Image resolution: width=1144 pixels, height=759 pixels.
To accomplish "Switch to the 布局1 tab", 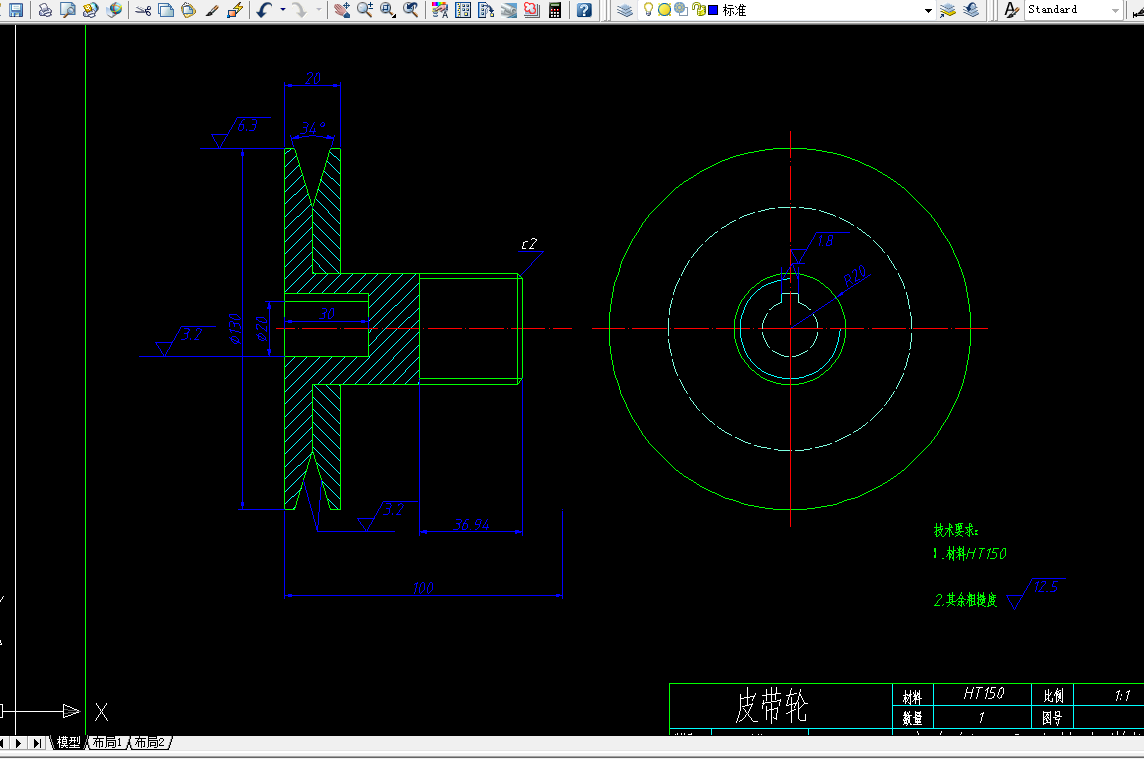I will pyautogui.click(x=107, y=742).
